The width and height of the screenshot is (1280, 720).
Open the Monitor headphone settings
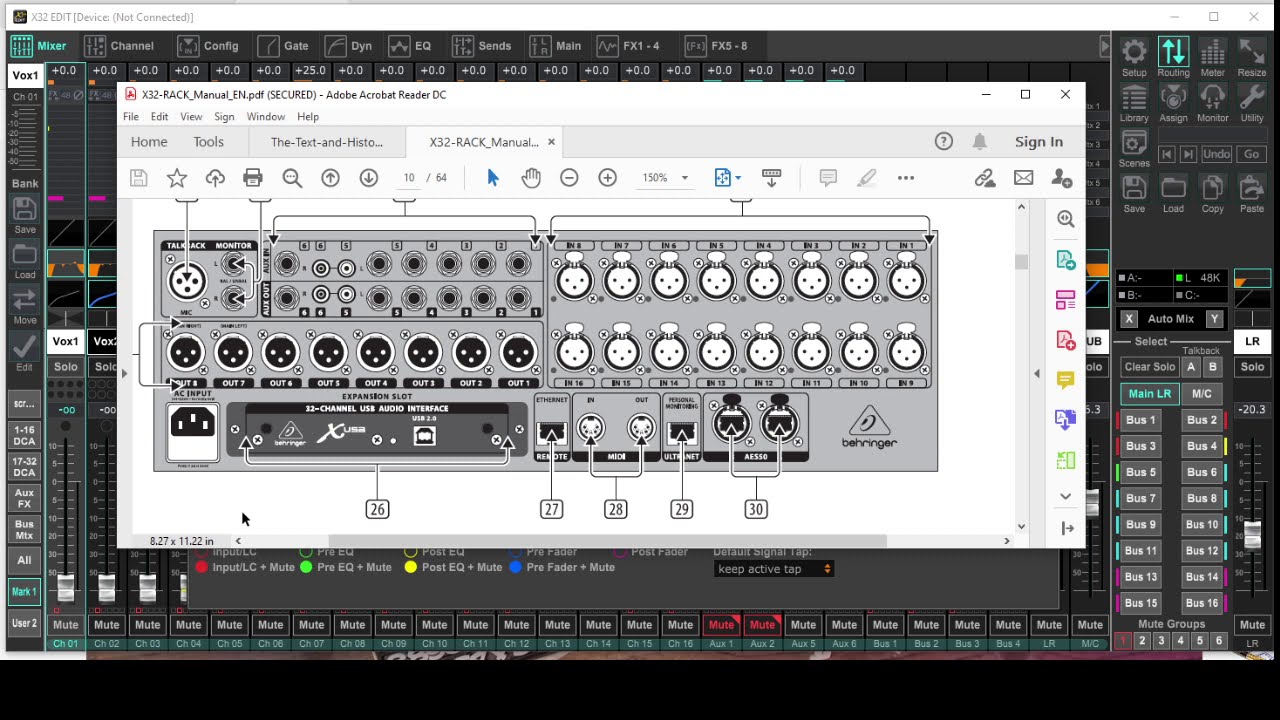pos(1212,103)
